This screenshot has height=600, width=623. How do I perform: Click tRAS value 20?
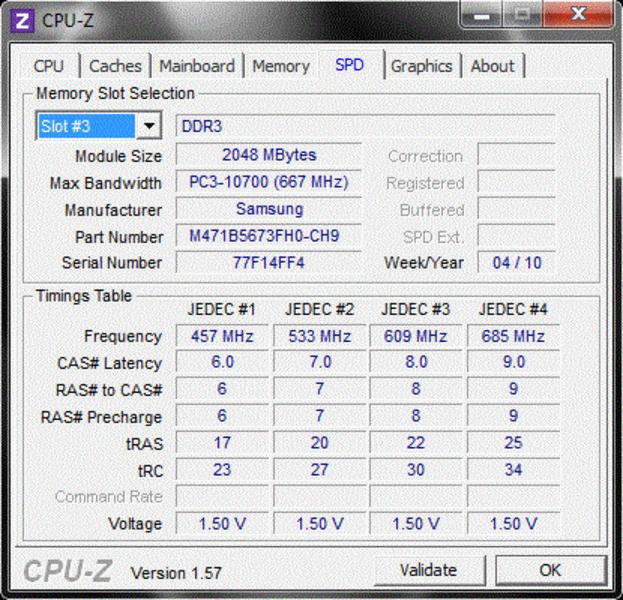(320, 443)
